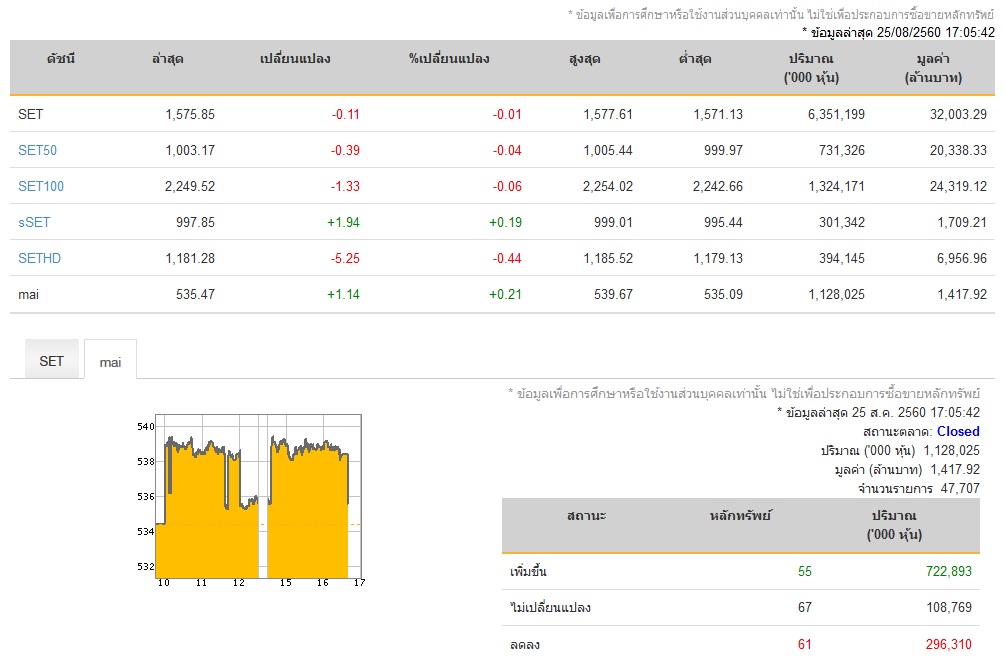
Task: Click SET50 change value -0.39
Action: pyautogui.click(x=345, y=150)
